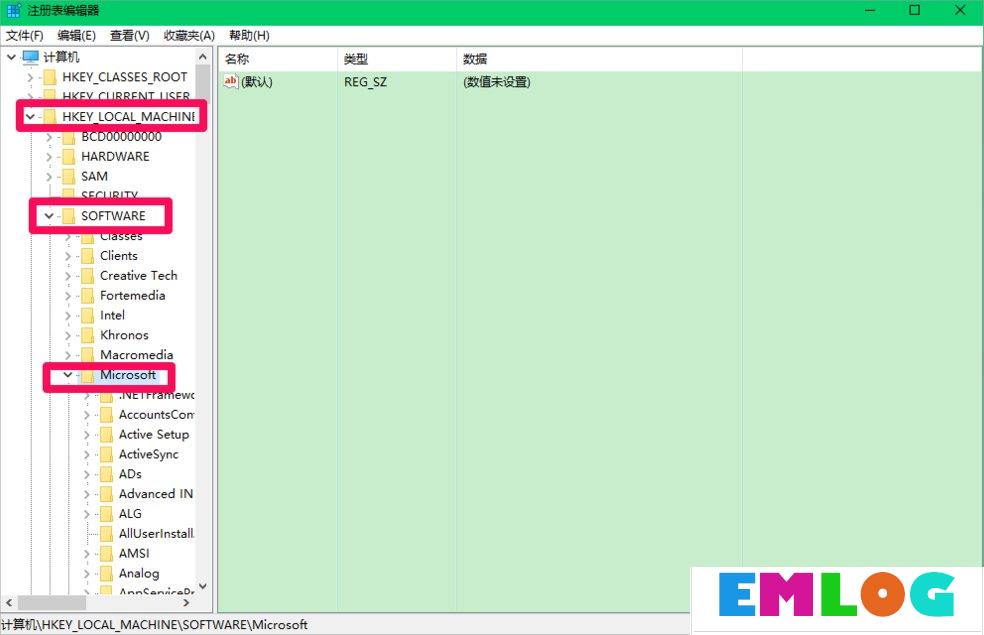Viewport: 984px width, 635px height.
Task: Click the Clients folder icon
Action: click(x=87, y=256)
